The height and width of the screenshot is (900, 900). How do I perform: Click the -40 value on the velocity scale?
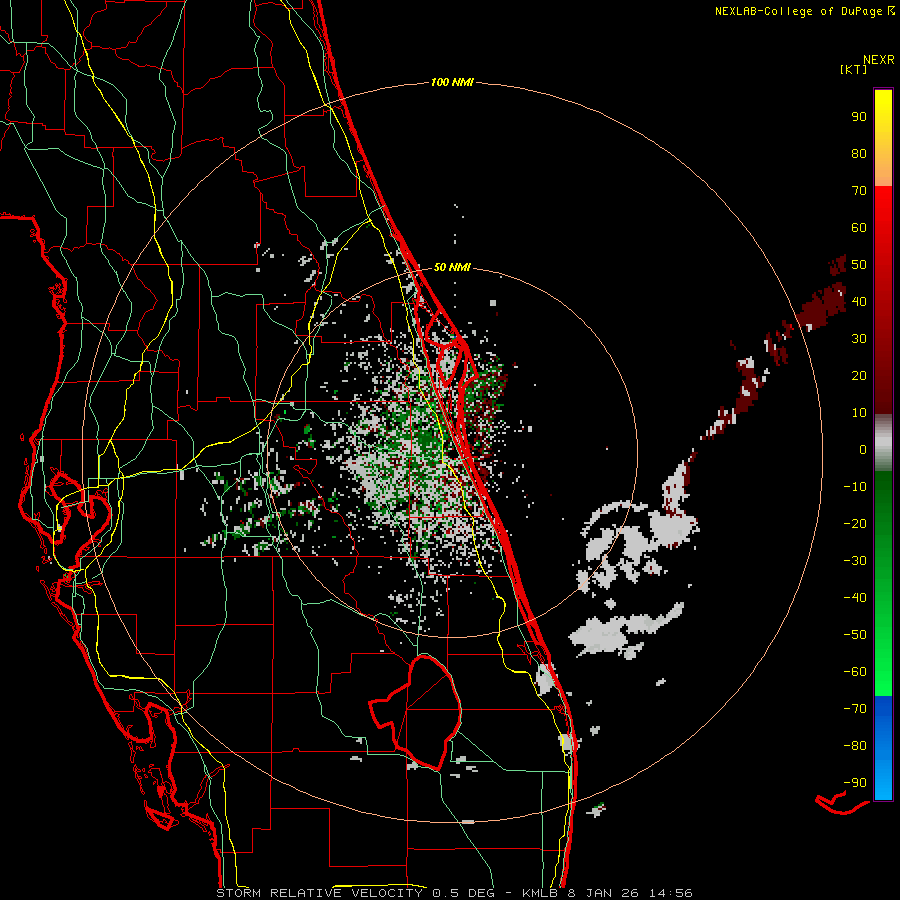click(855, 598)
